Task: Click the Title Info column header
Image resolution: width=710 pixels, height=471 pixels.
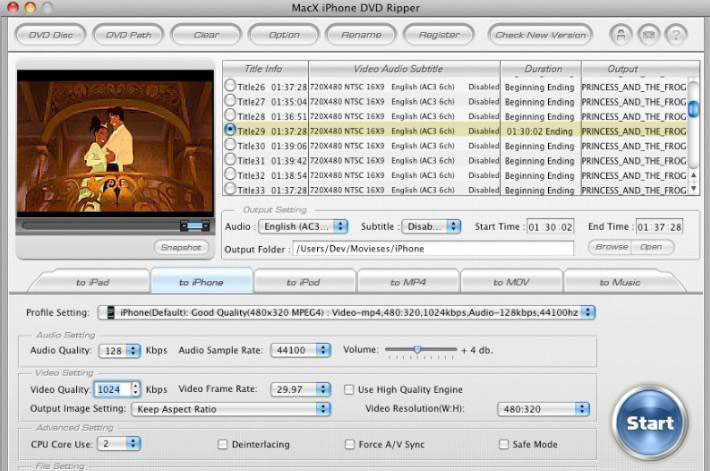Action: tap(265, 69)
